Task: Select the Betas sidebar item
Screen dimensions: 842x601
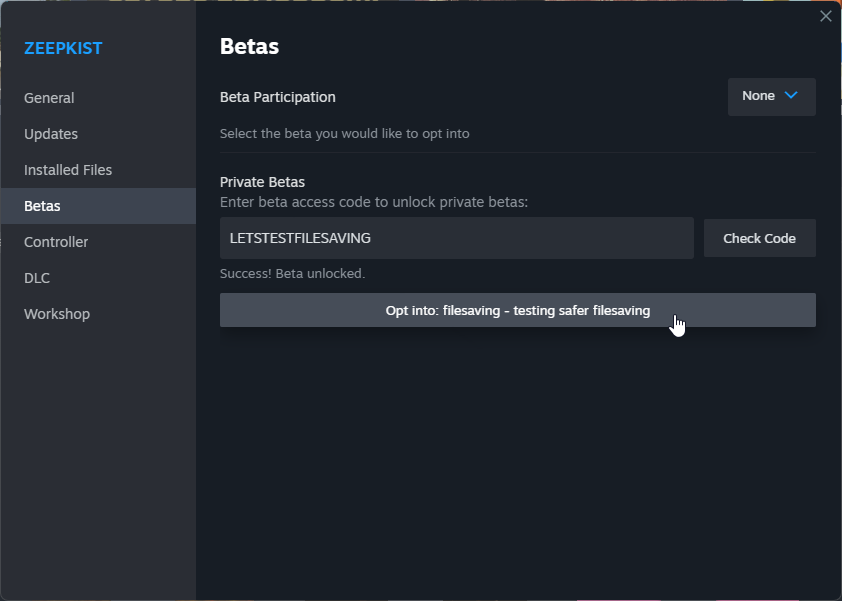Action: (98, 206)
